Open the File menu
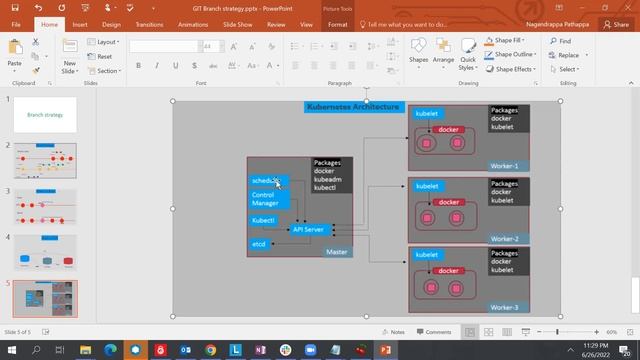 point(16,24)
